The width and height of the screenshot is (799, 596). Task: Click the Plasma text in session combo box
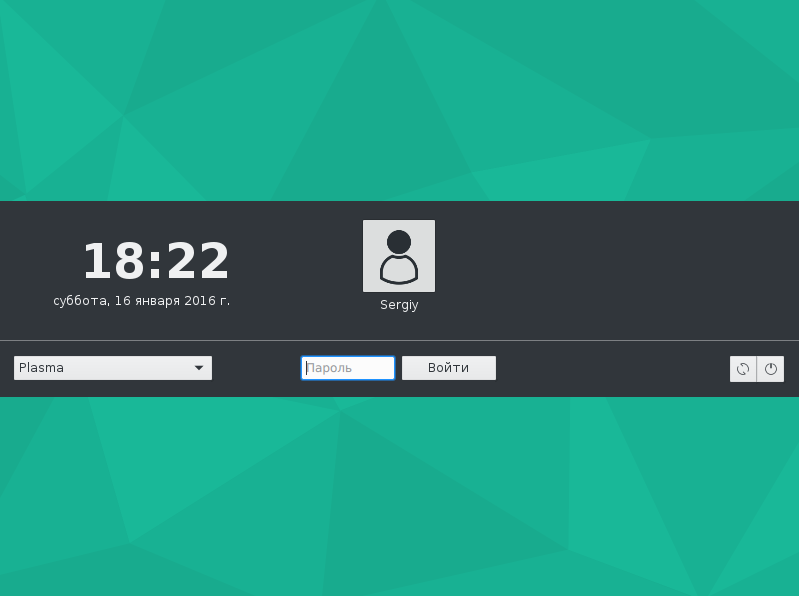pyautogui.click(x=41, y=368)
